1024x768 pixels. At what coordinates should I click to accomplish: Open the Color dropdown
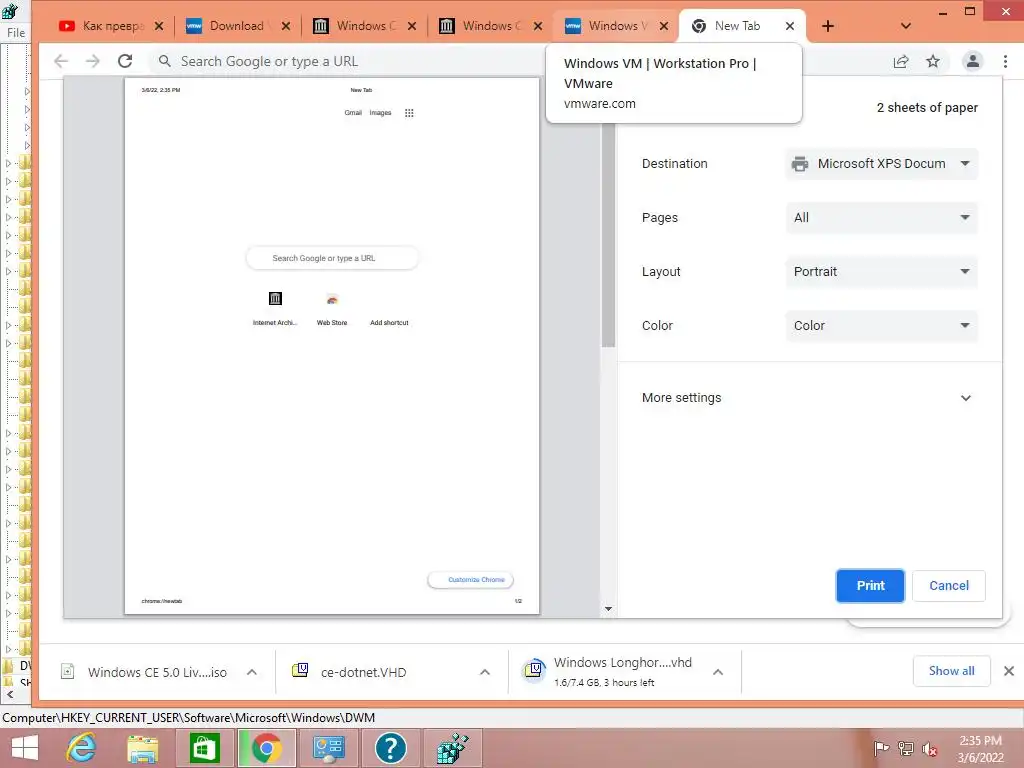882,325
